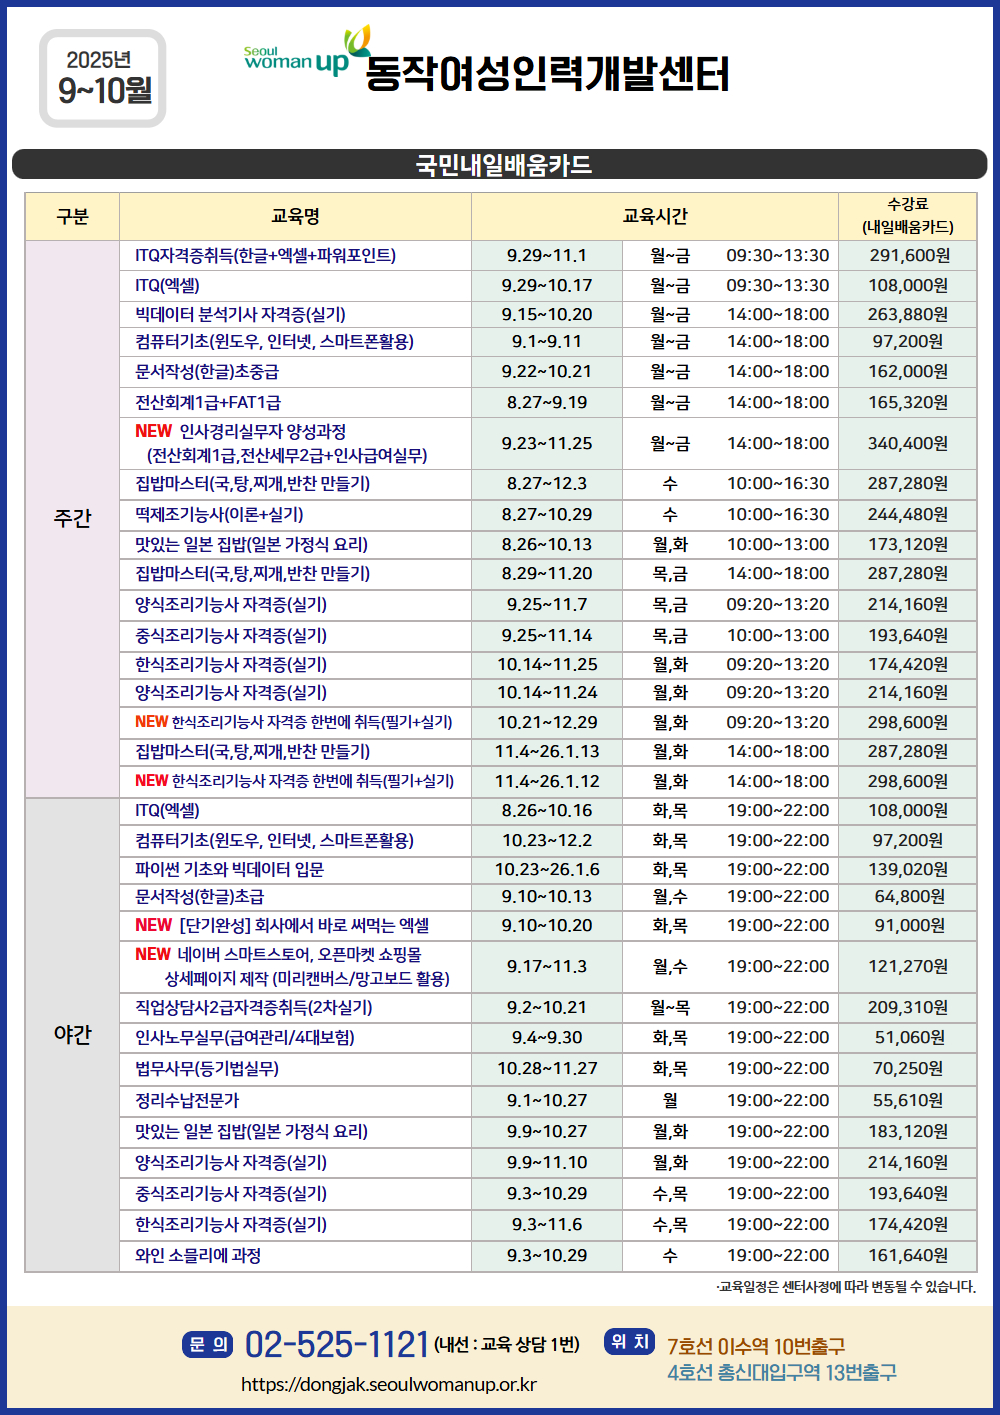
Task: Click the 떡제조기능사(이론+실기) course
Action: pyautogui.click(x=219, y=515)
